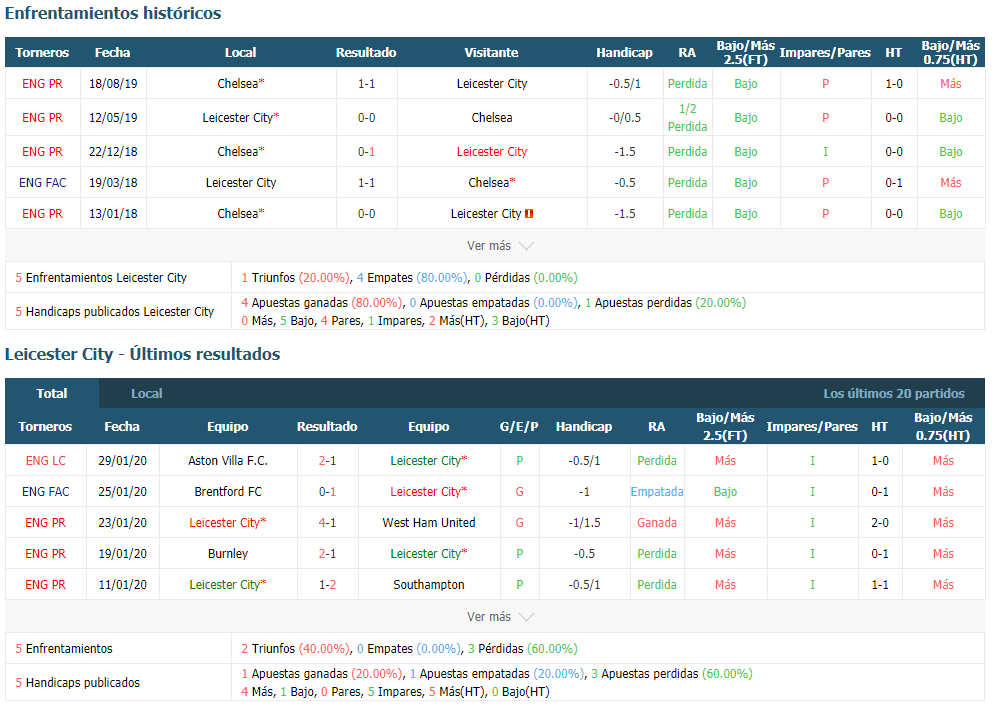Click the Handicap header in historical table
This screenshot has width=996, height=707.
coord(624,53)
